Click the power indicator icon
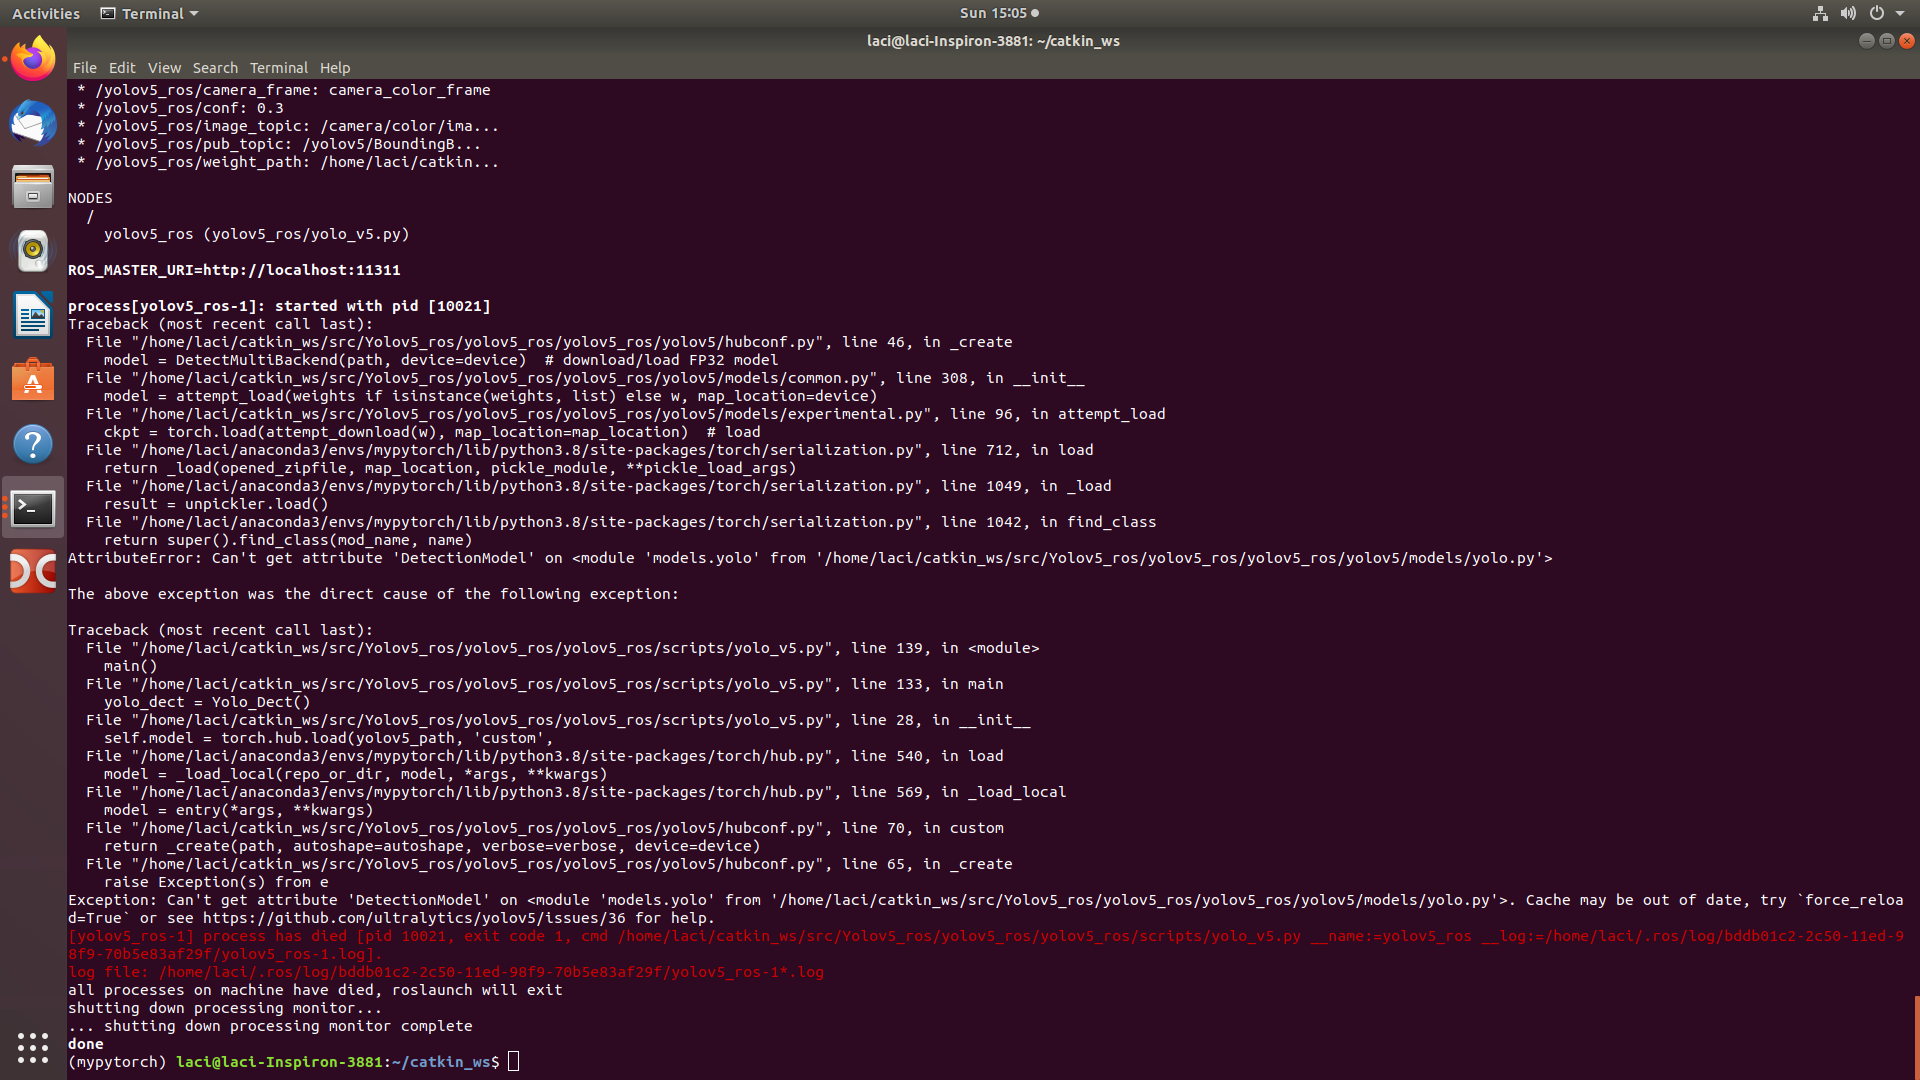Image resolution: width=1920 pixels, height=1080 pixels. (x=1878, y=13)
